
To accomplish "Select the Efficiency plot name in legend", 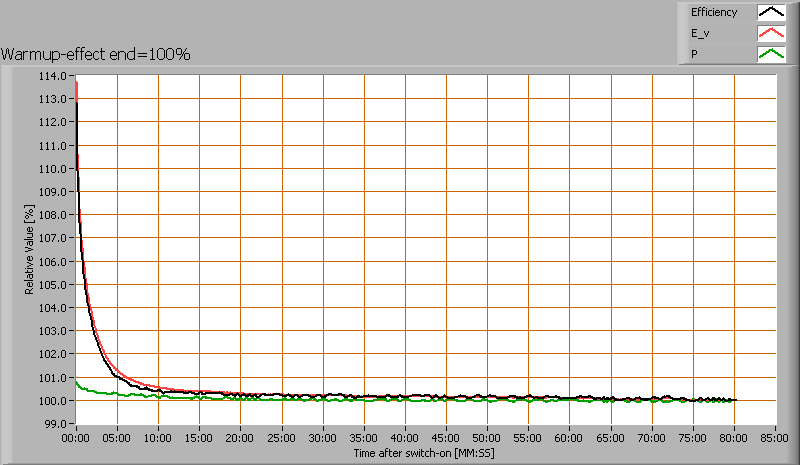I will 713,13.
